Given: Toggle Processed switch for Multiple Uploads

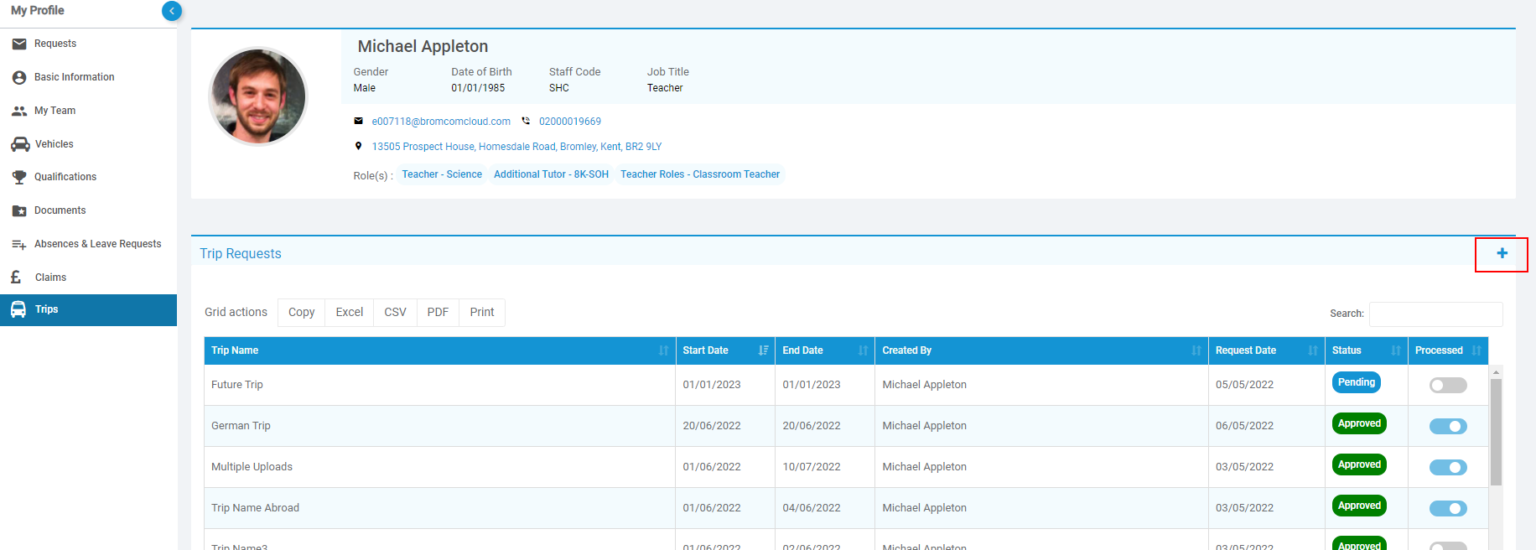Looking at the screenshot, I should [1447, 467].
